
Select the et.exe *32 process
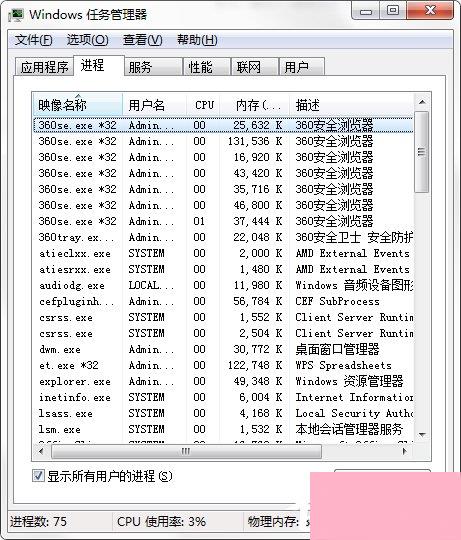[x=223, y=365]
